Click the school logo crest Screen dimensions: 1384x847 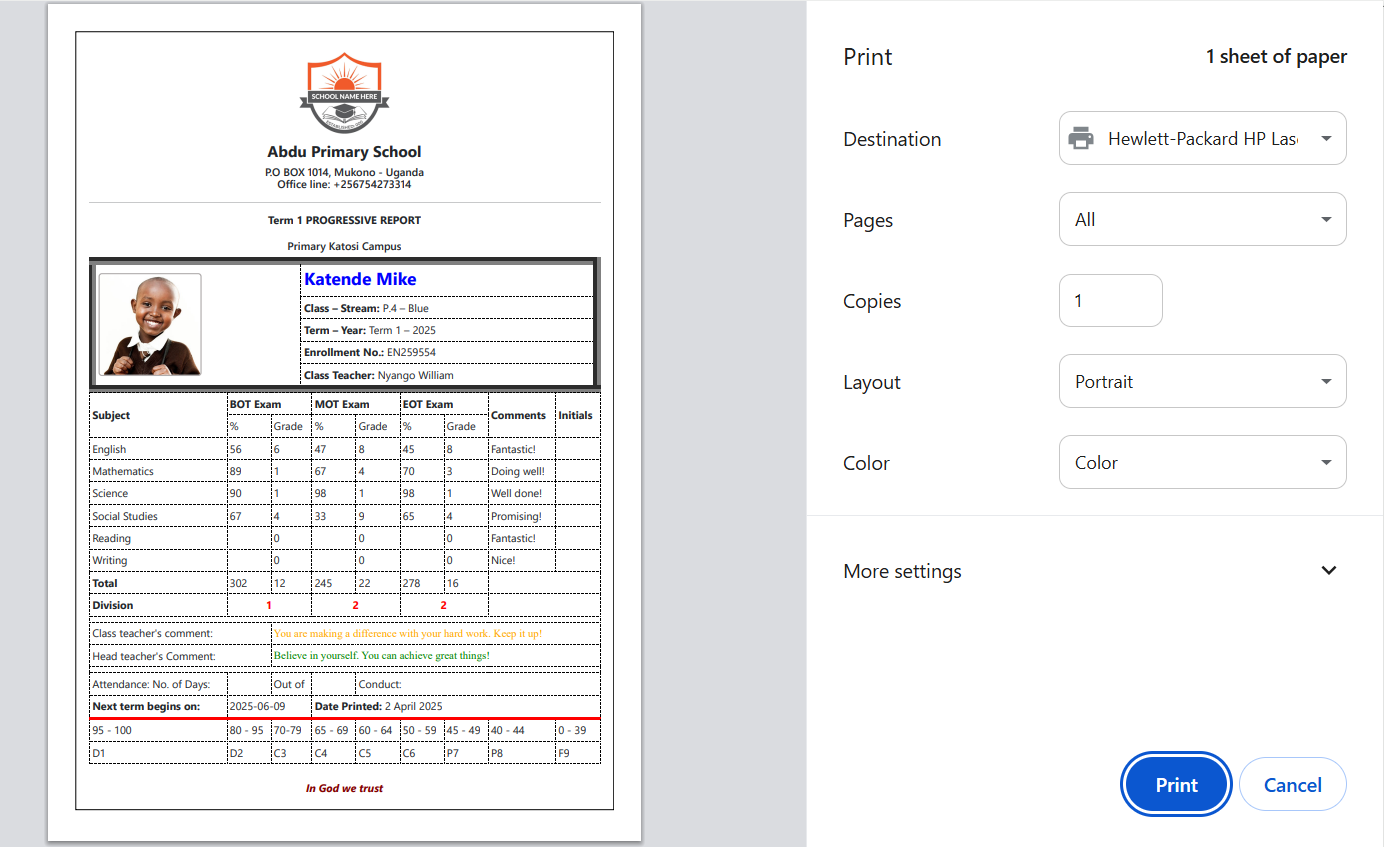(344, 94)
